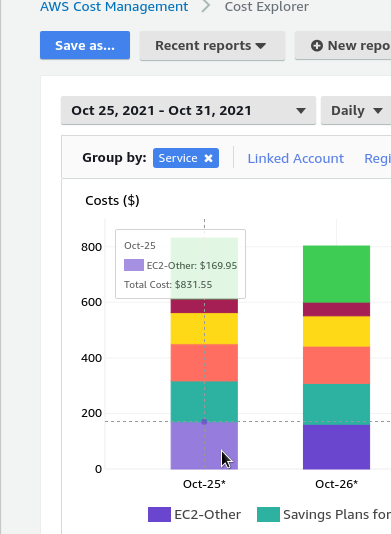Click the maroon segment of Oct-26 bar
391x534 pixels.
(x=337, y=310)
